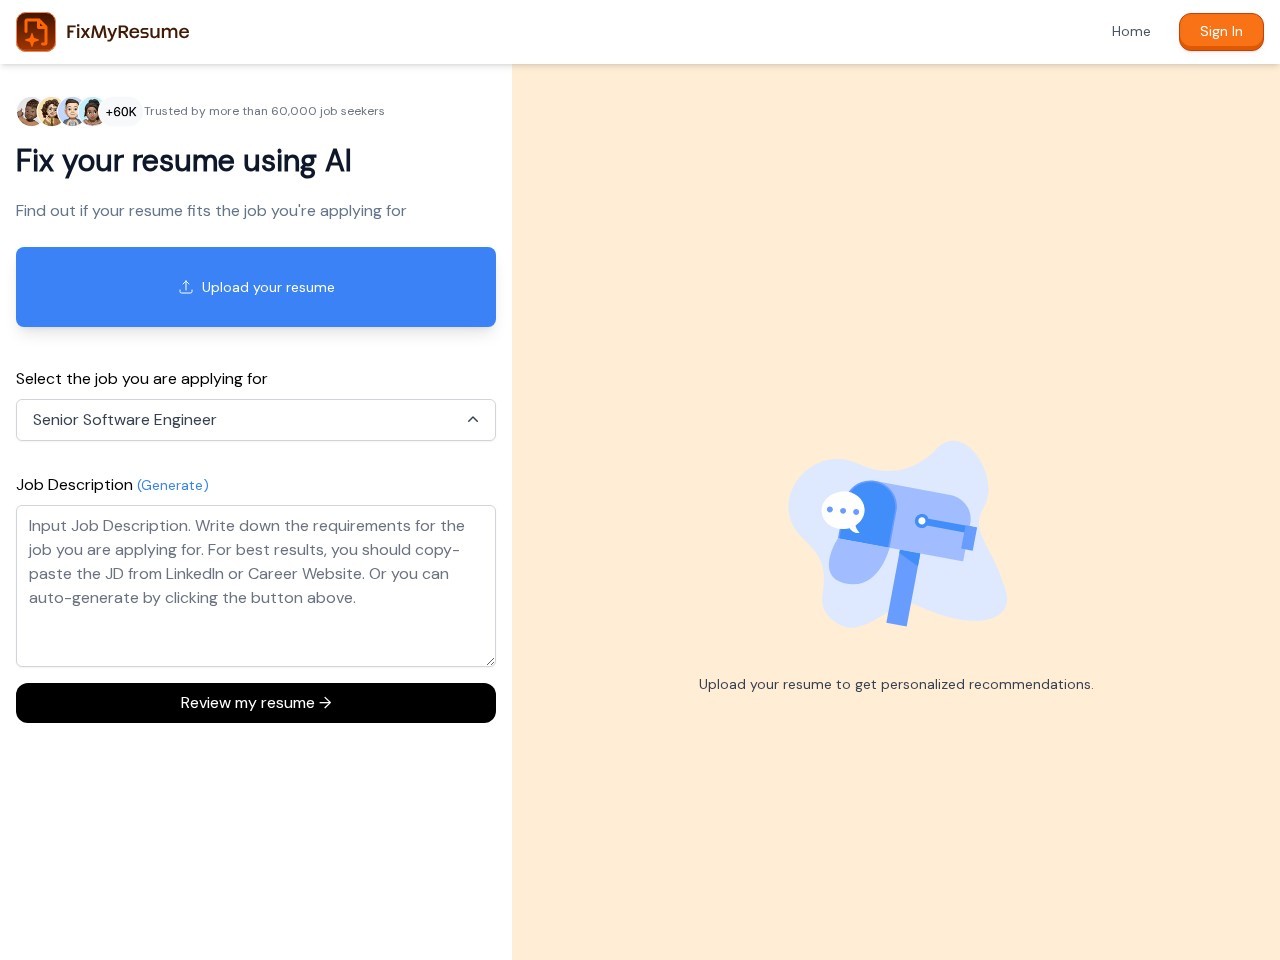This screenshot has height=960, width=1280.
Task: Click the text area resize handle
Action: point(490,661)
